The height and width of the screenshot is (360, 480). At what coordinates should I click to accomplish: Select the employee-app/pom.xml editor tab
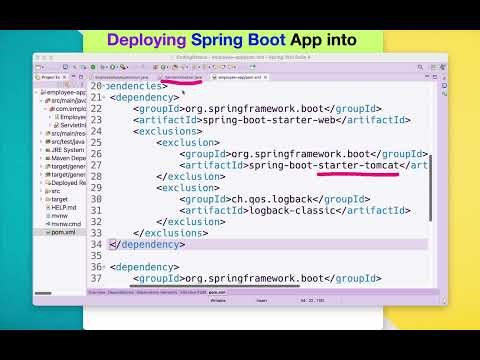coord(240,77)
